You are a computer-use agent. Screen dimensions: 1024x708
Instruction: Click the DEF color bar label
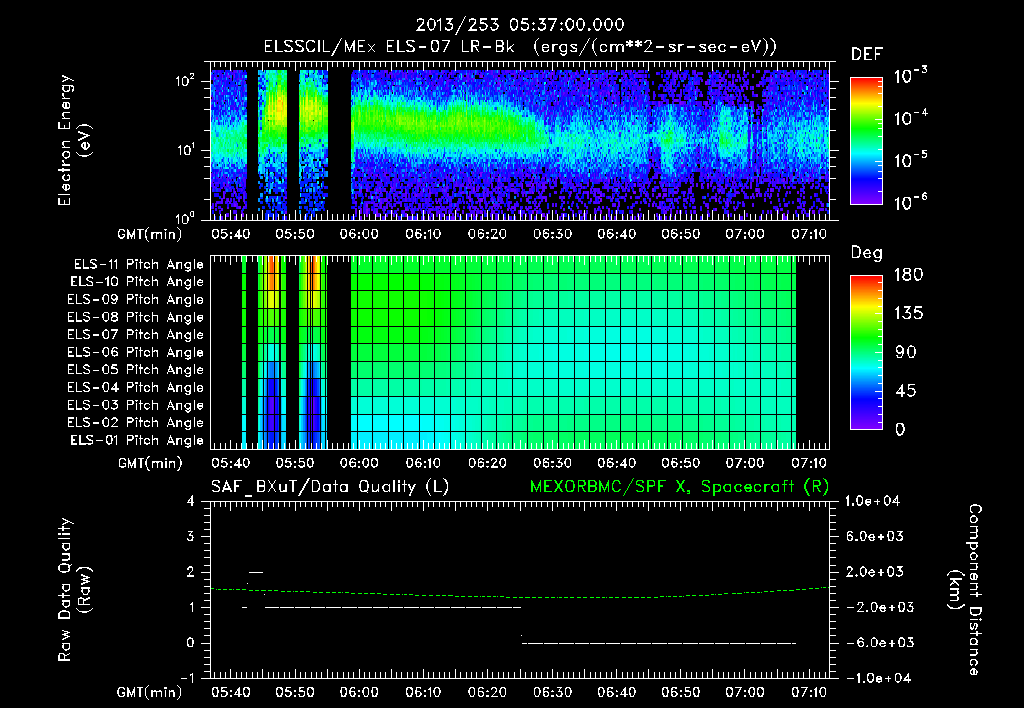pos(867,55)
